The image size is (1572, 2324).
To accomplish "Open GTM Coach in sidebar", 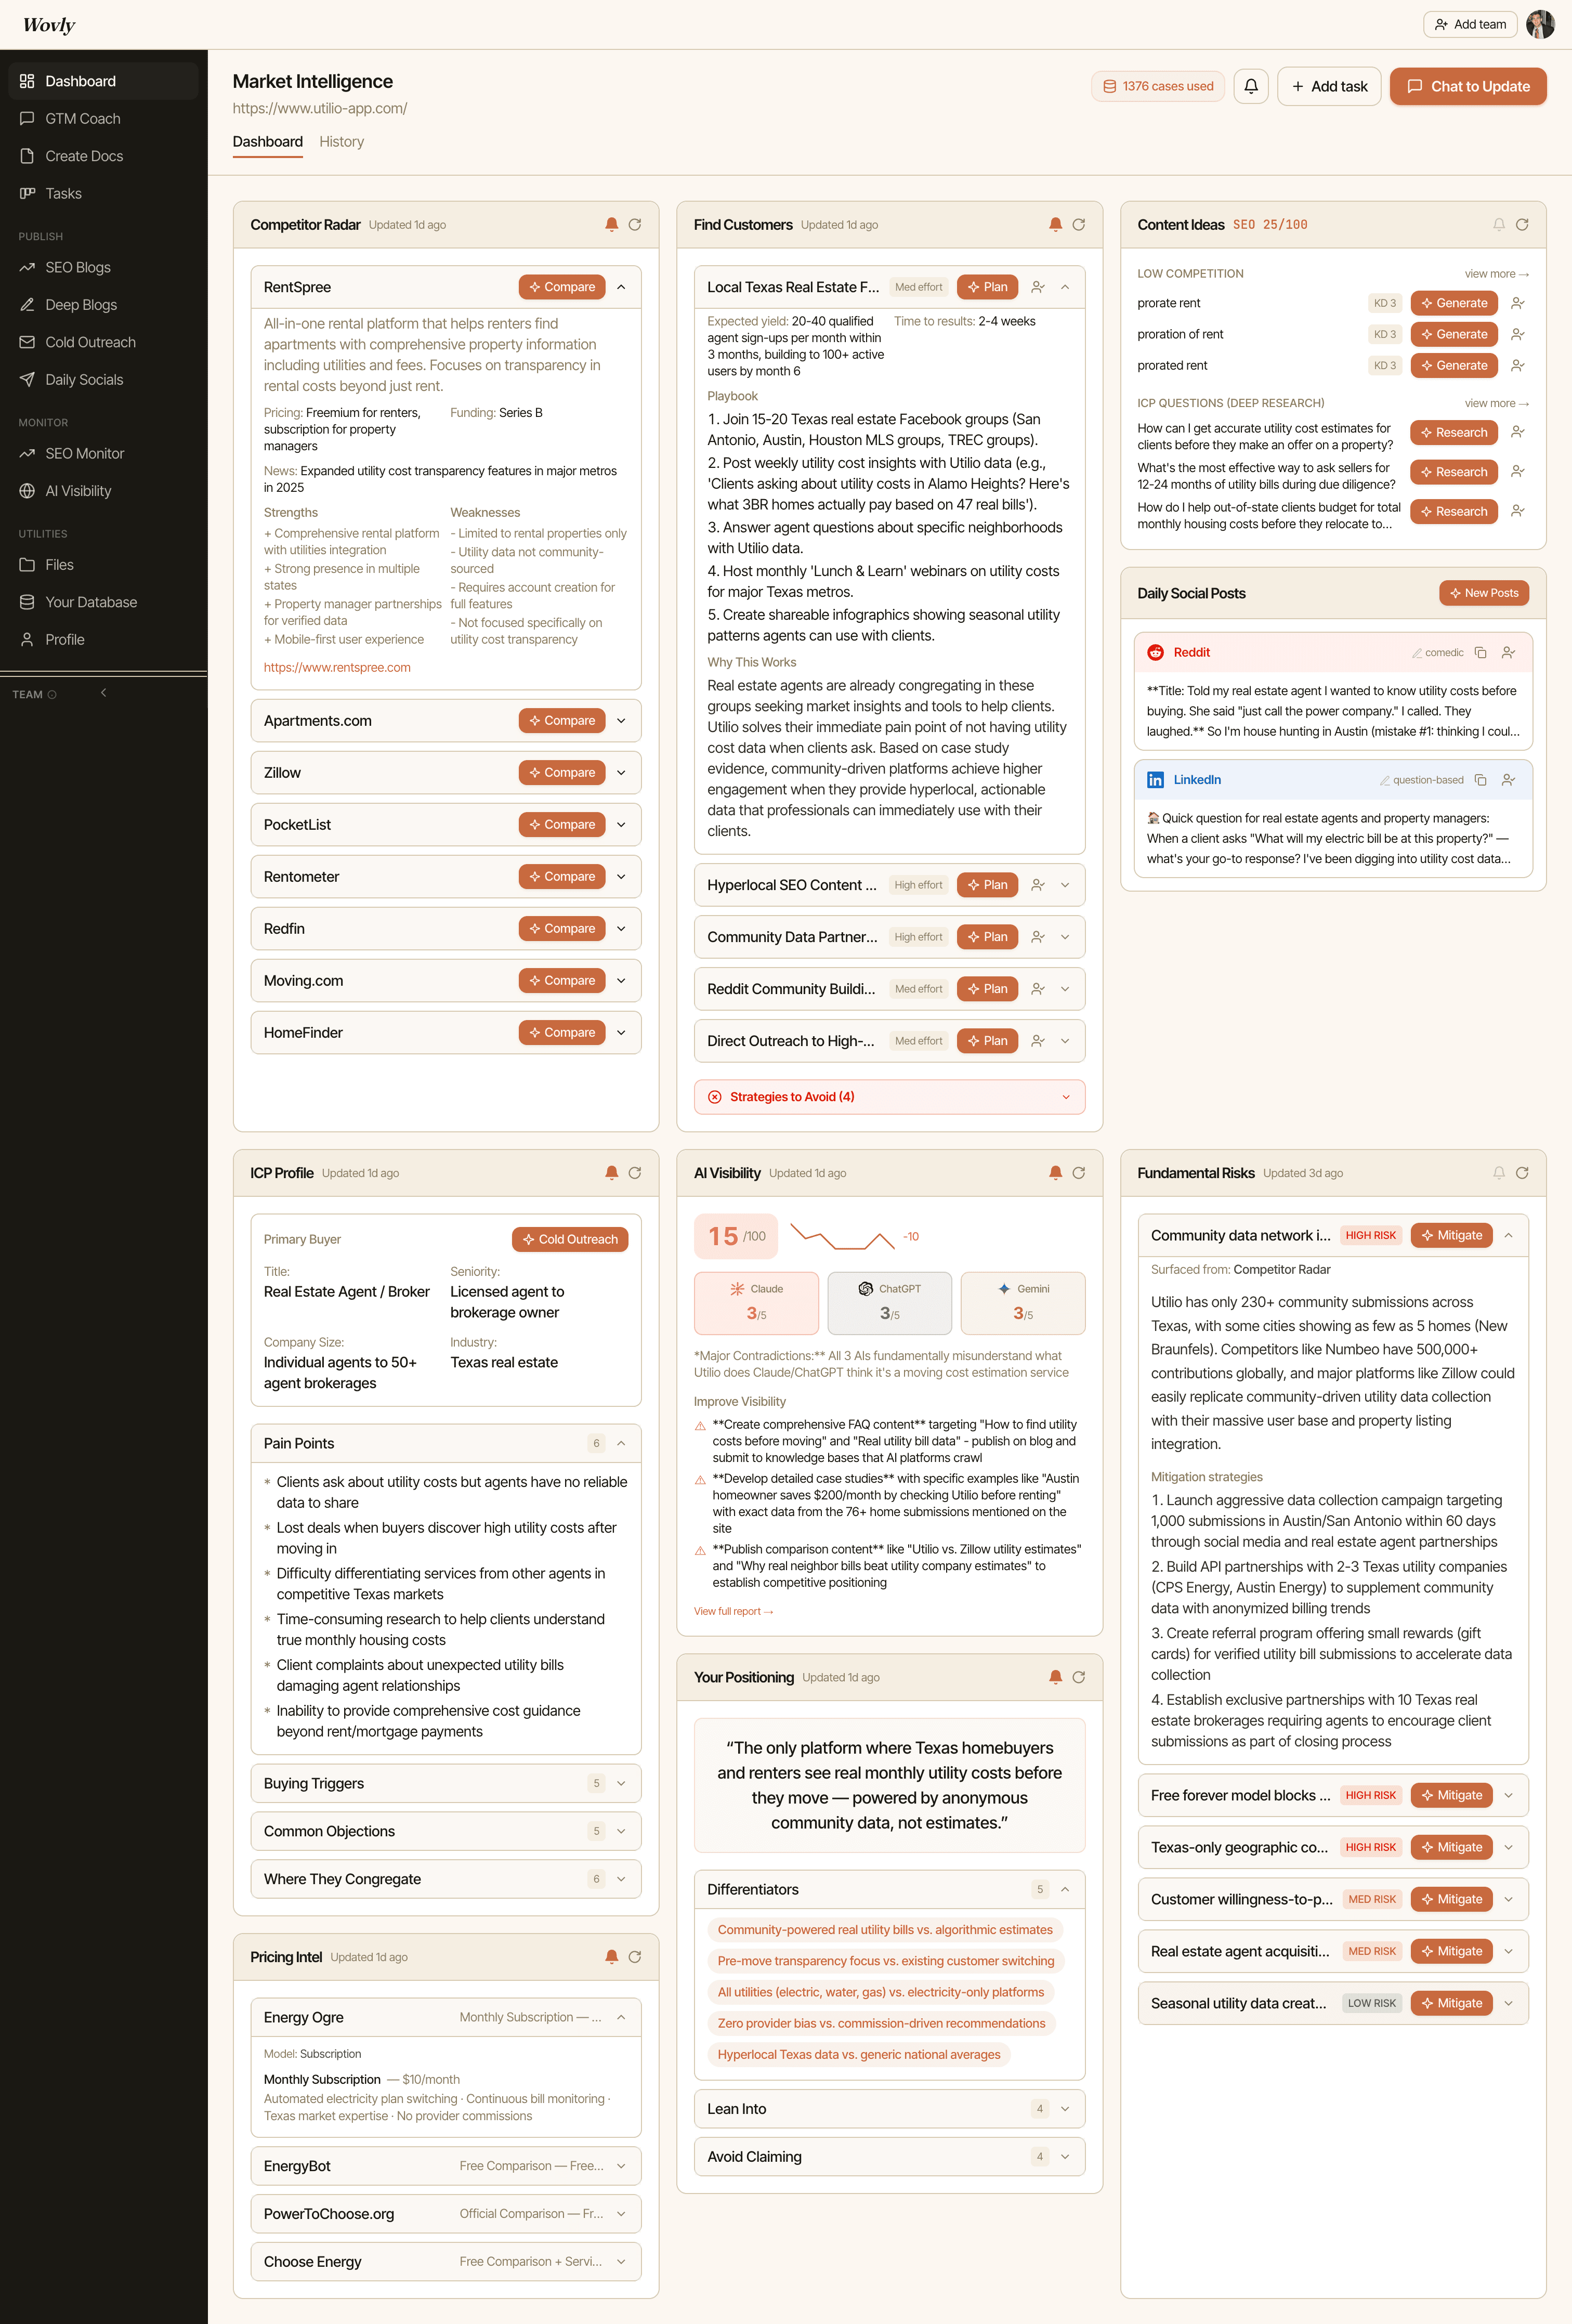I will point(103,119).
